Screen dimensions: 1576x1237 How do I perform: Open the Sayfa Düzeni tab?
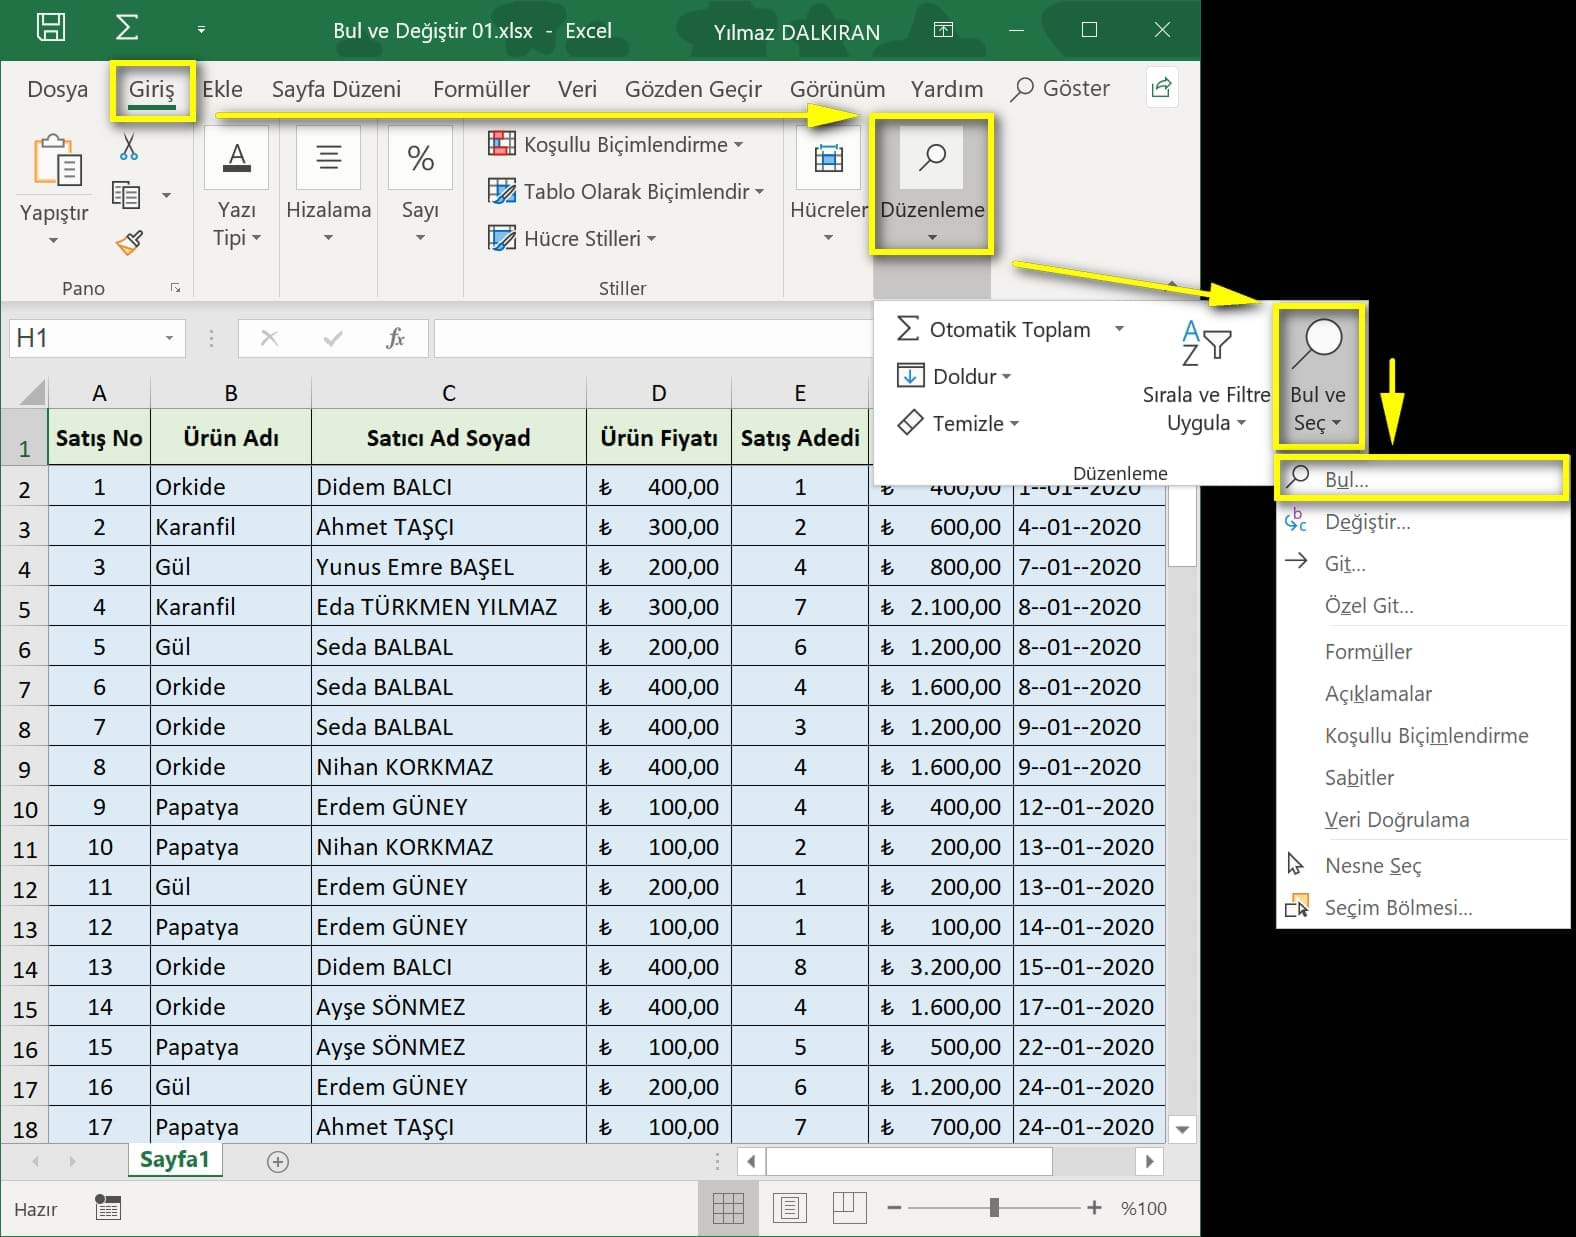pos(336,89)
